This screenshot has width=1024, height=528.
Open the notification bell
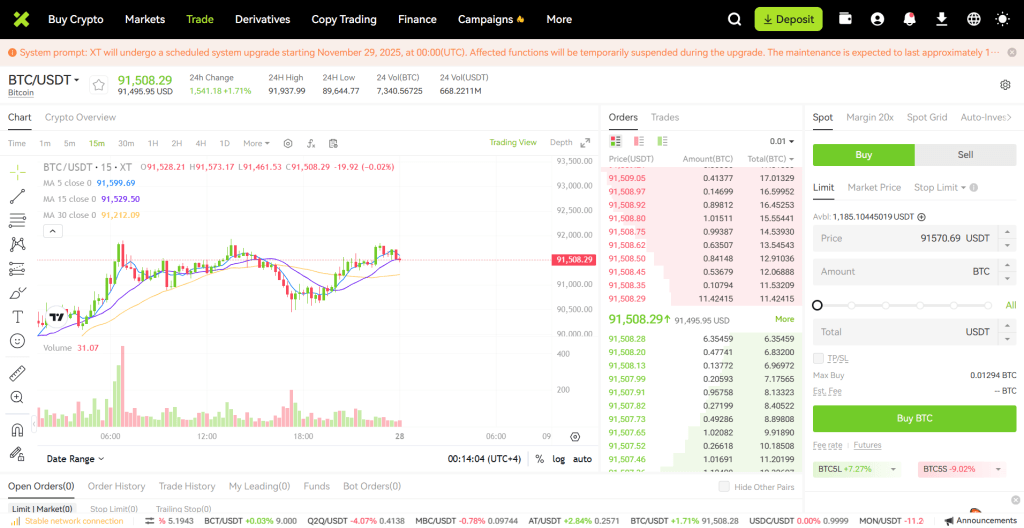[x=909, y=20]
